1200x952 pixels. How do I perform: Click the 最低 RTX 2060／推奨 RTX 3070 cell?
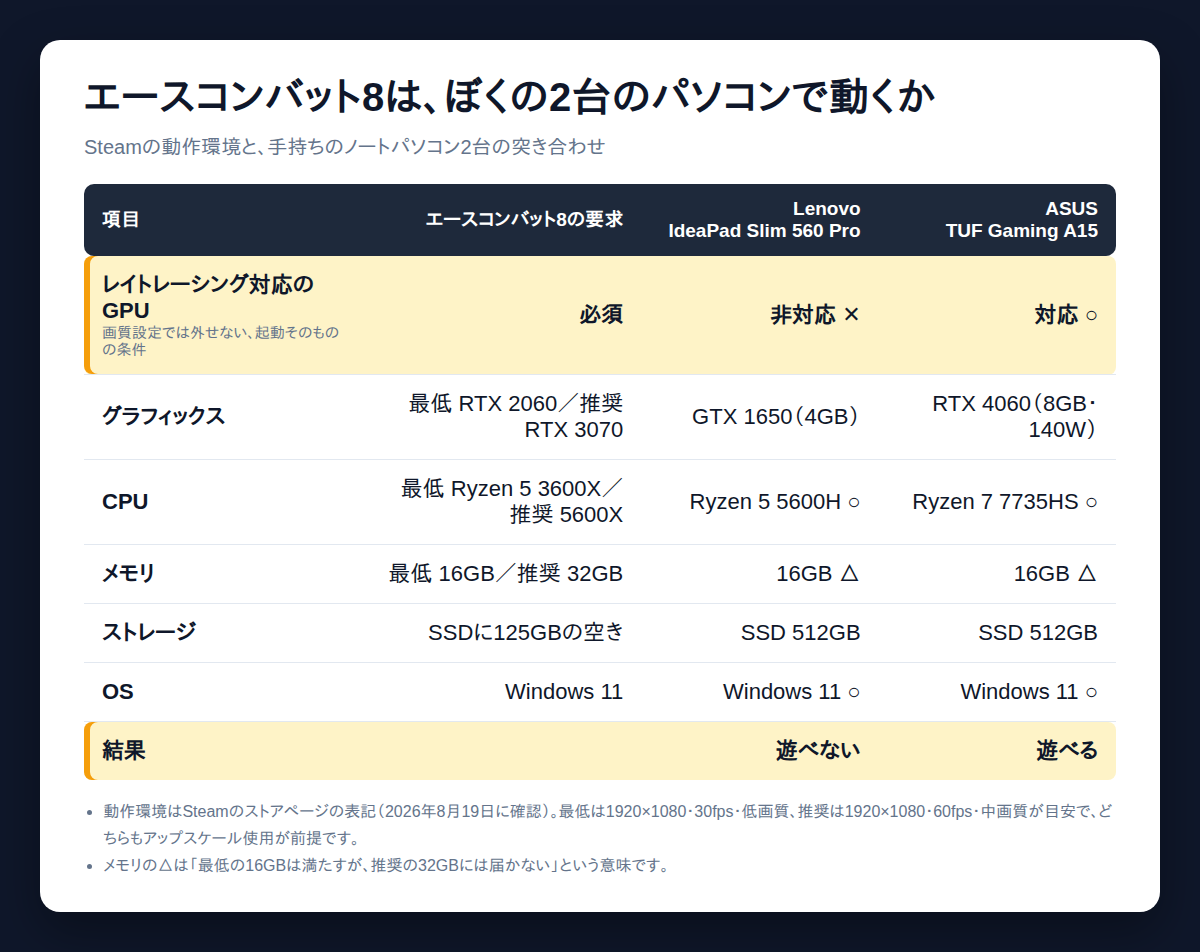pyautogui.click(x=516, y=417)
